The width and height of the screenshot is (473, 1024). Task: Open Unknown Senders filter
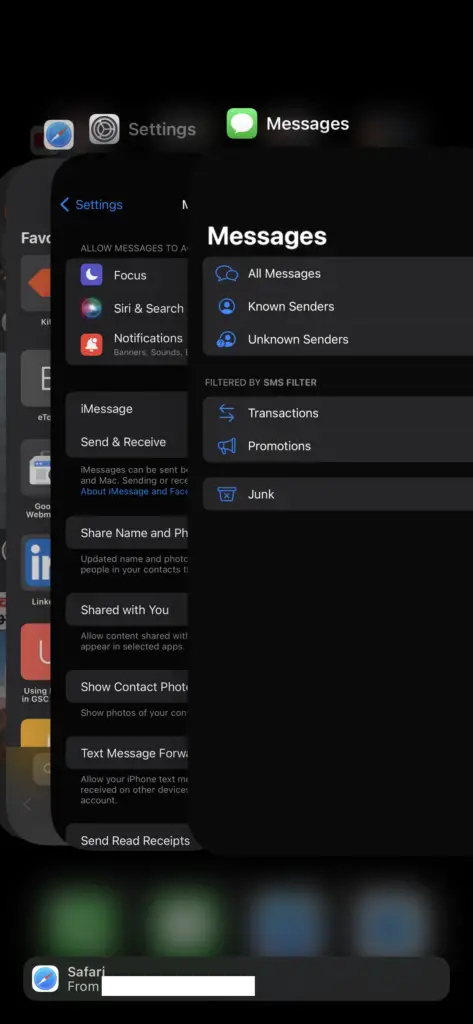pyautogui.click(x=338, y=339)
